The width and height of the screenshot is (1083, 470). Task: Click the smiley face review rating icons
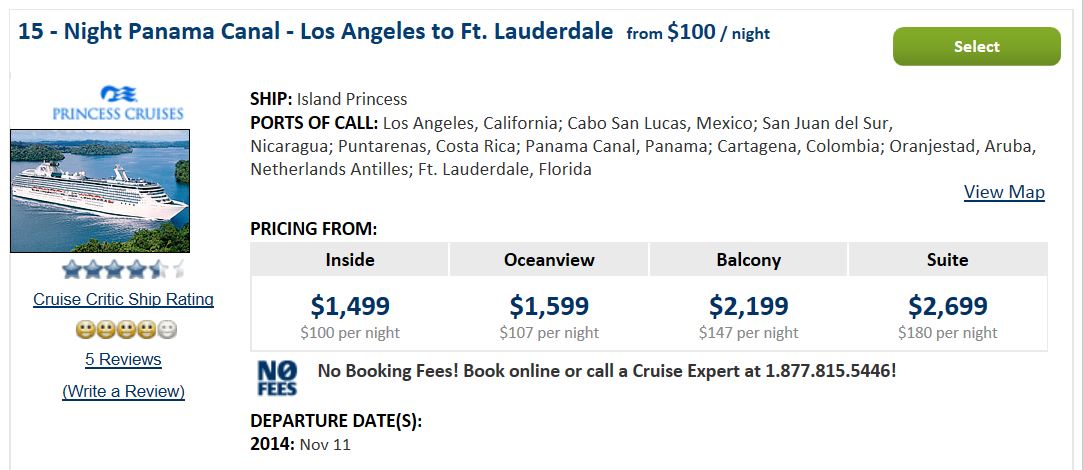(x=126, y=330)
